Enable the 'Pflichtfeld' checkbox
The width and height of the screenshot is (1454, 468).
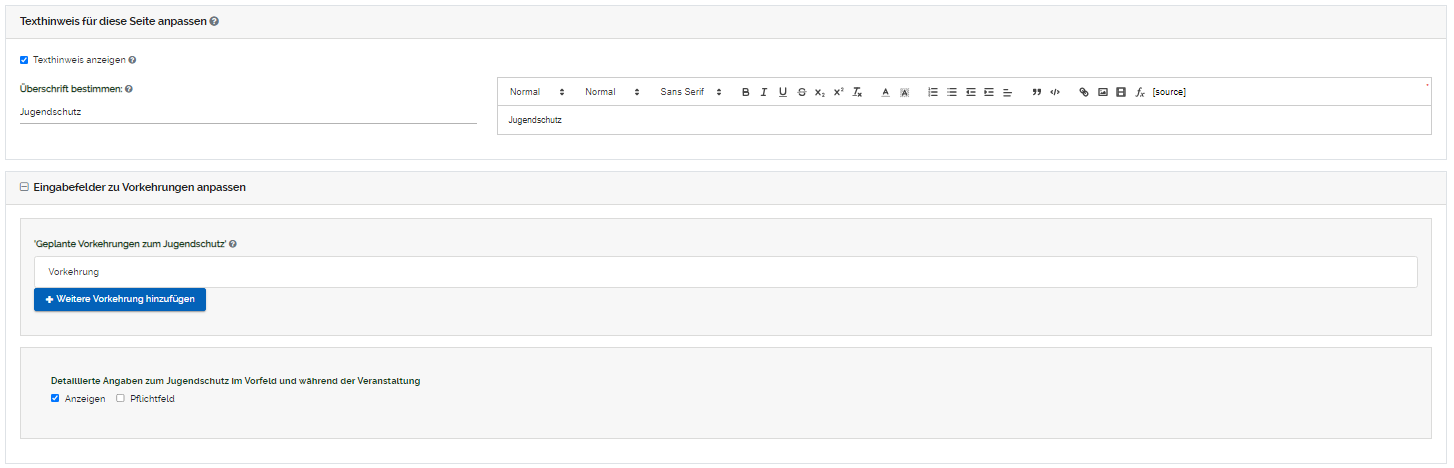click(120, 399)
